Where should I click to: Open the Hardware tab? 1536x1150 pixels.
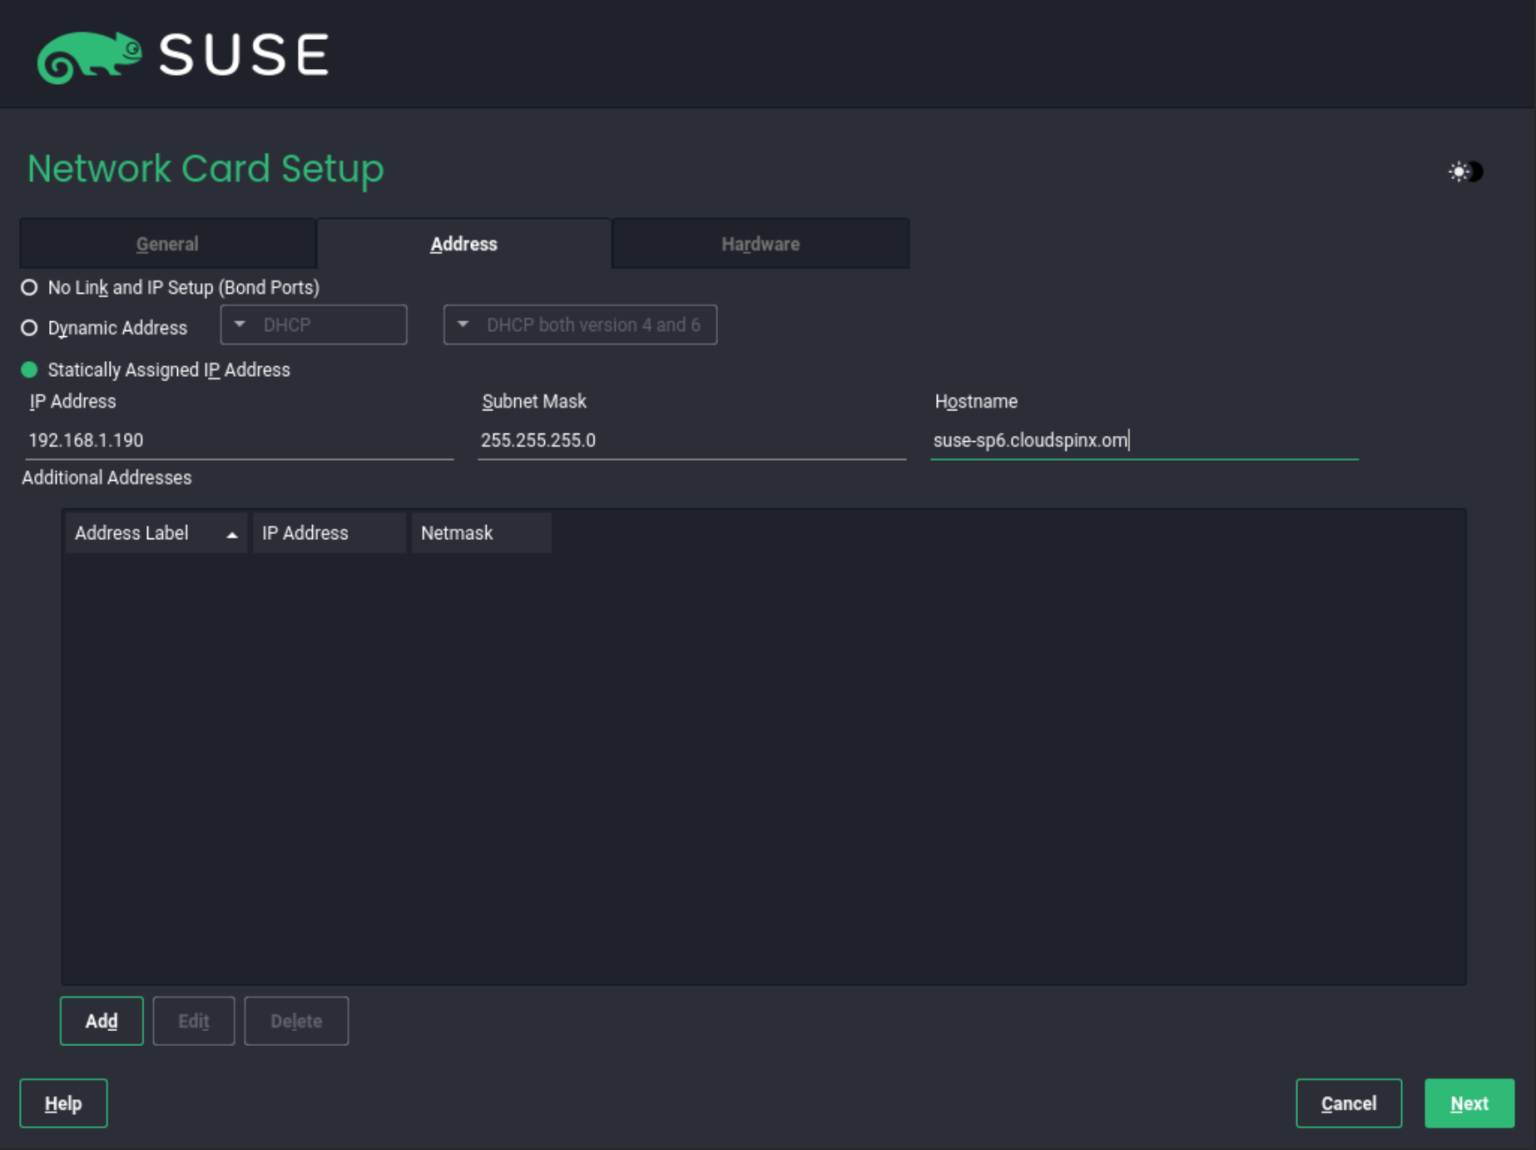(x=760, y=243)
